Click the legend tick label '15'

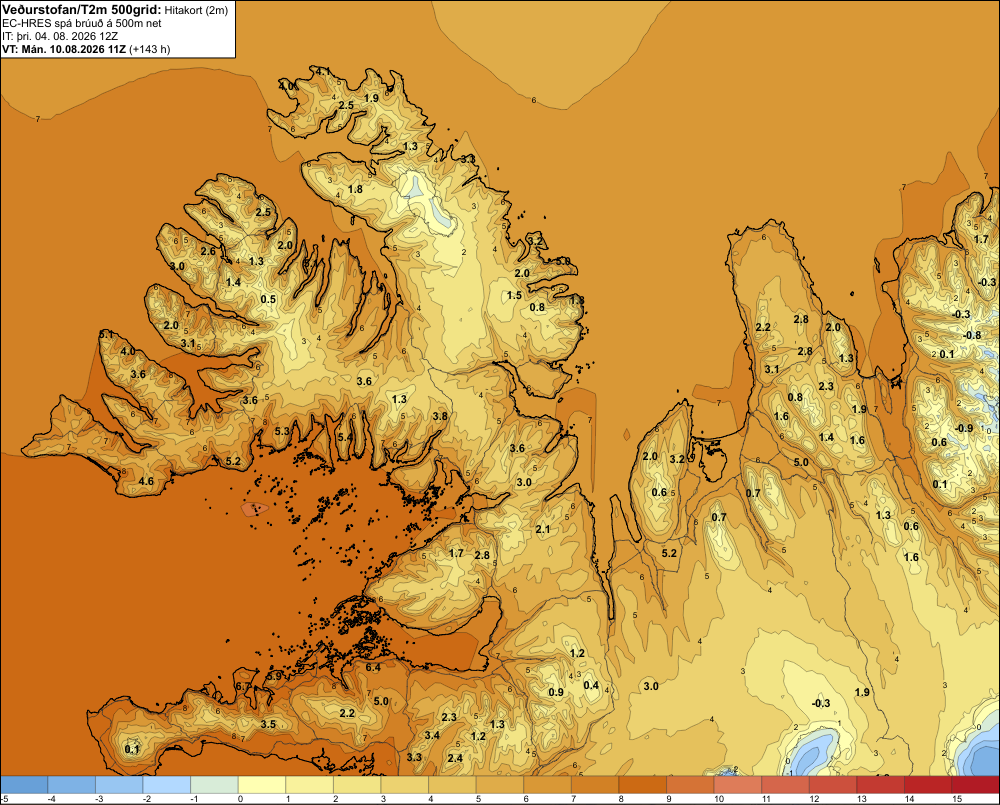[x=957, y=799]
